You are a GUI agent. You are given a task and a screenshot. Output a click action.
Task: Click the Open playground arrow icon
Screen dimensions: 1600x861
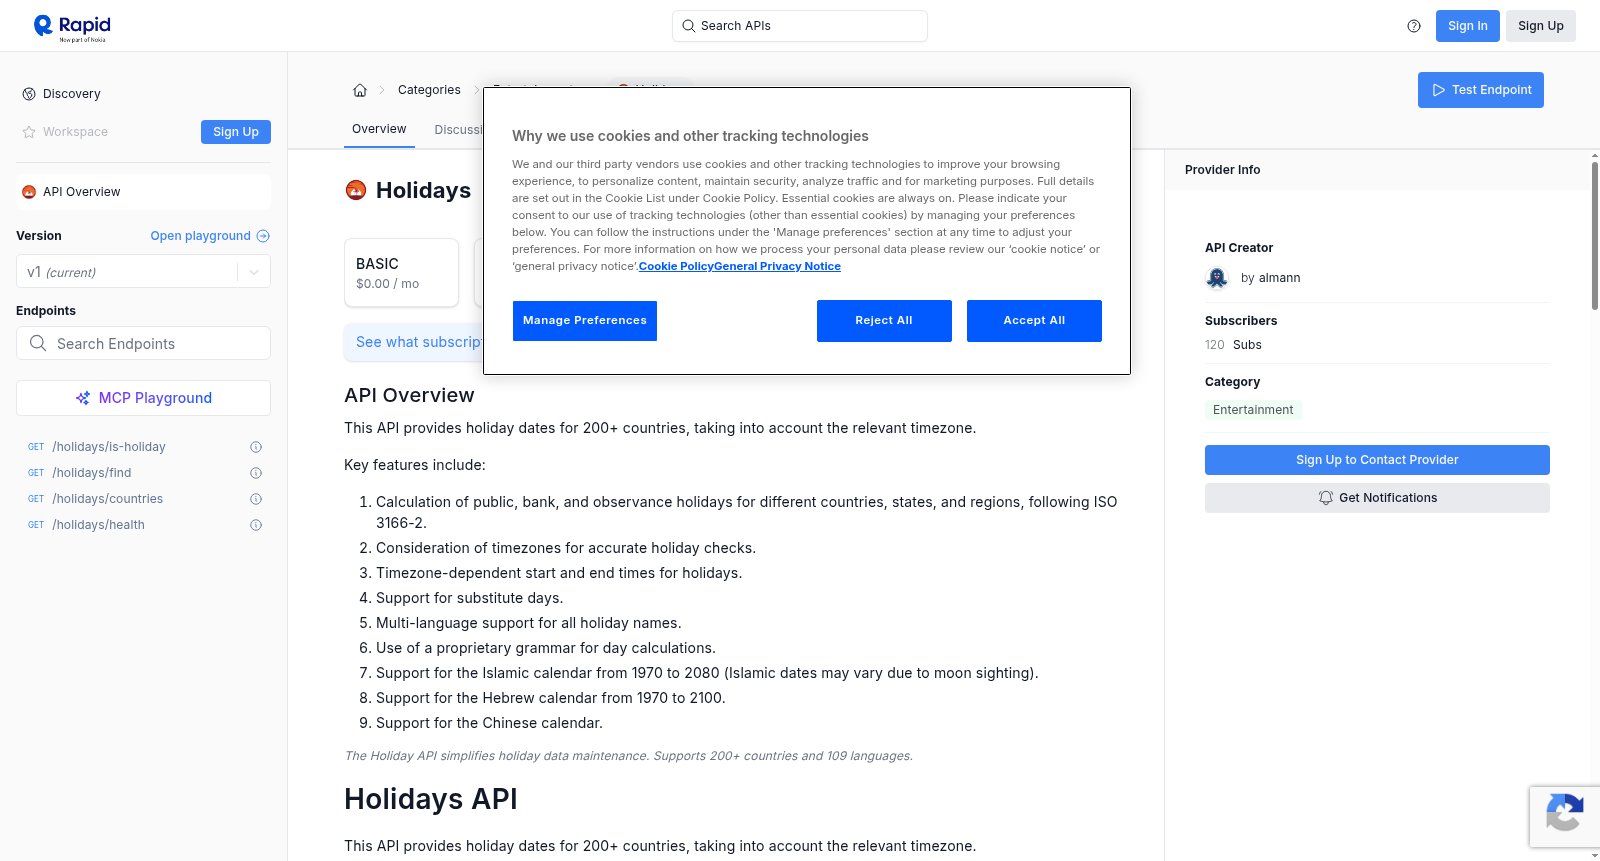[x=263, y=236]
